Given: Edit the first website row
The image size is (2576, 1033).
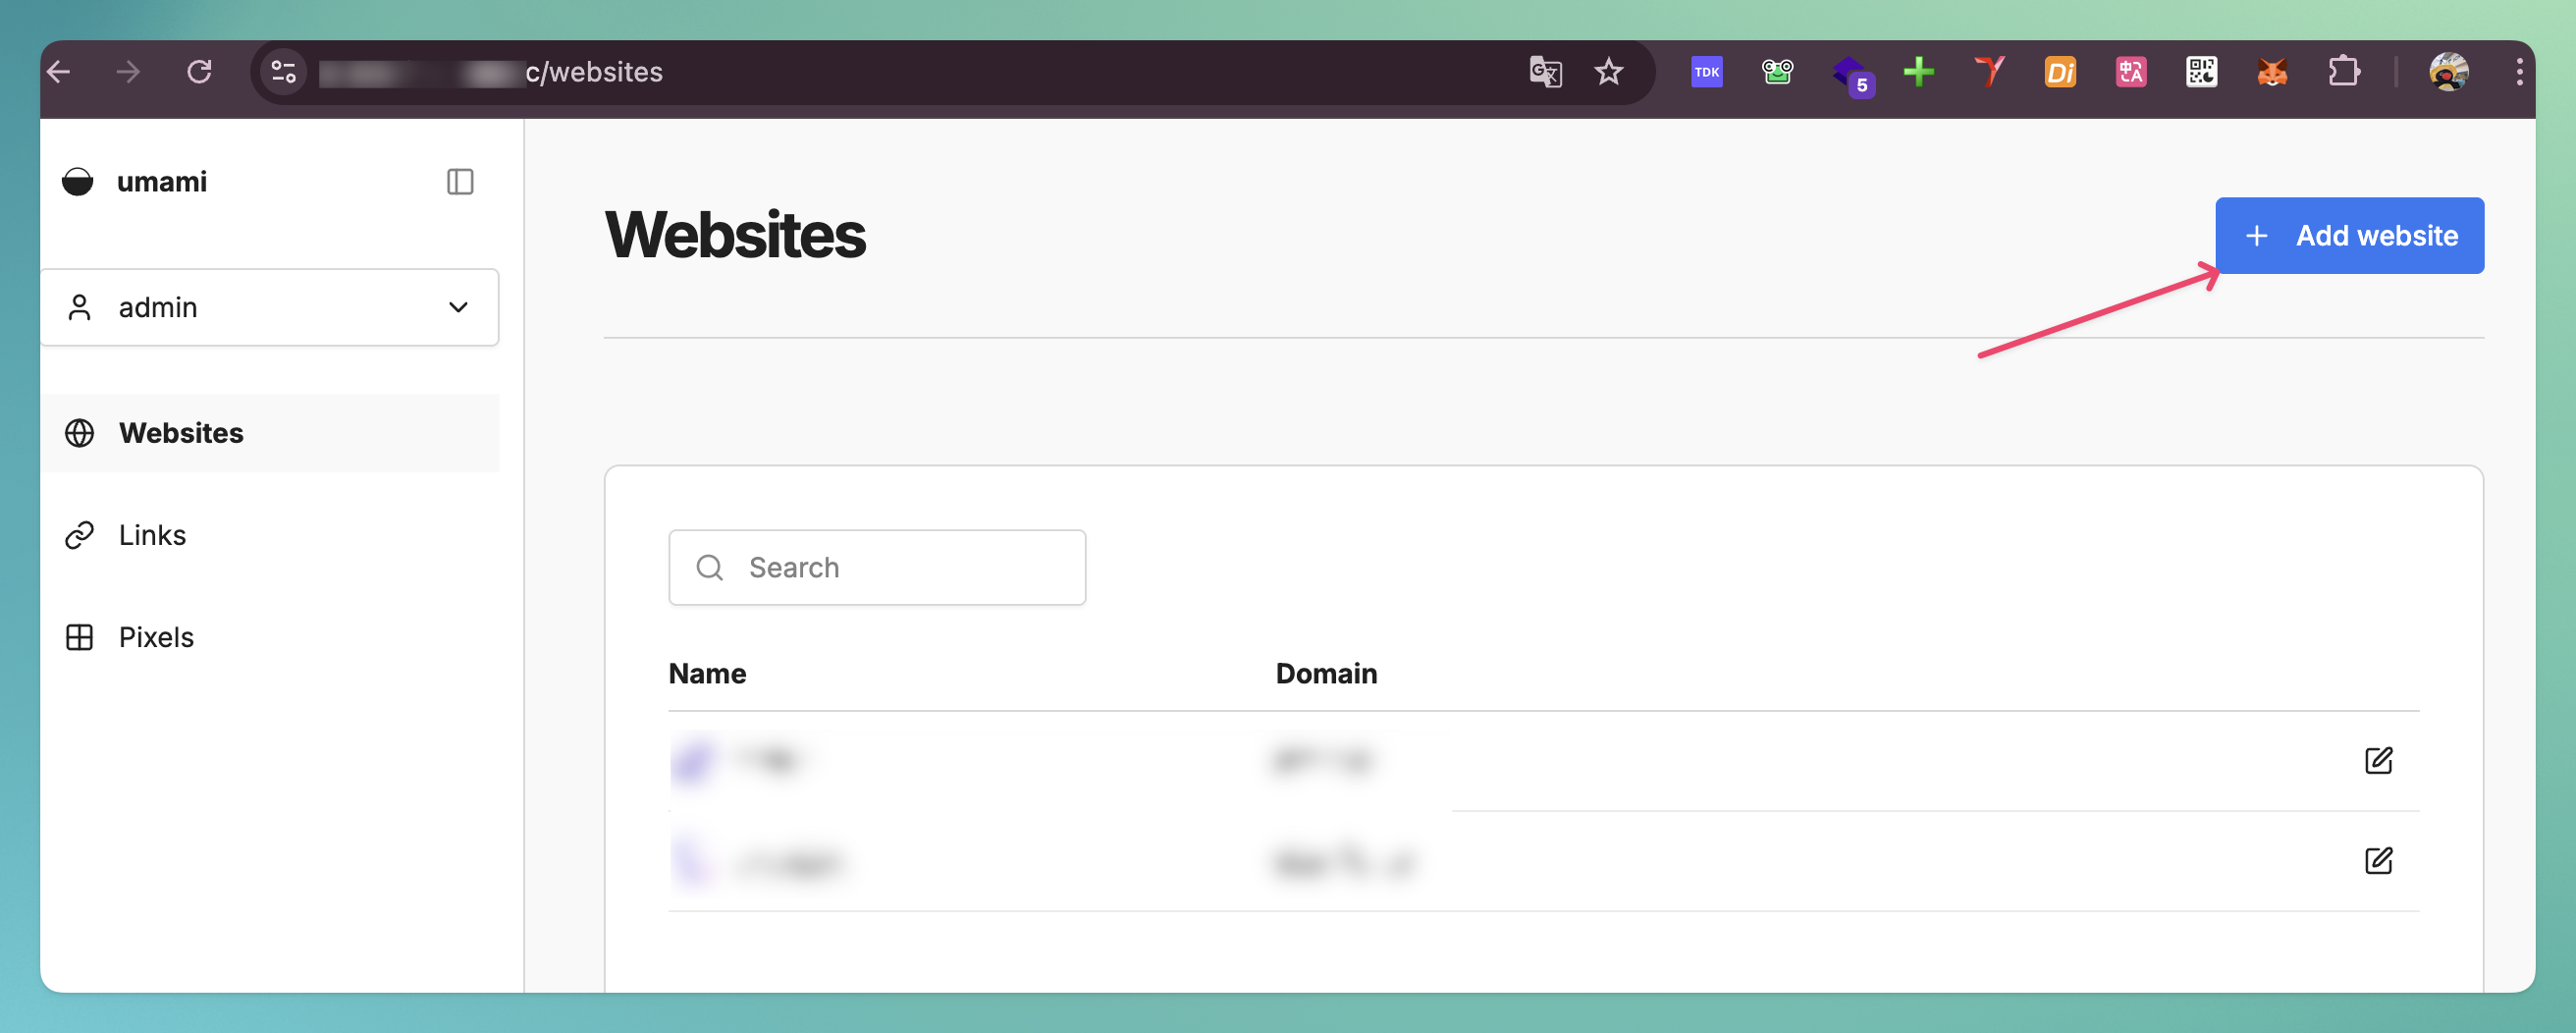Looking at the screenshot, I should 2378,760.
